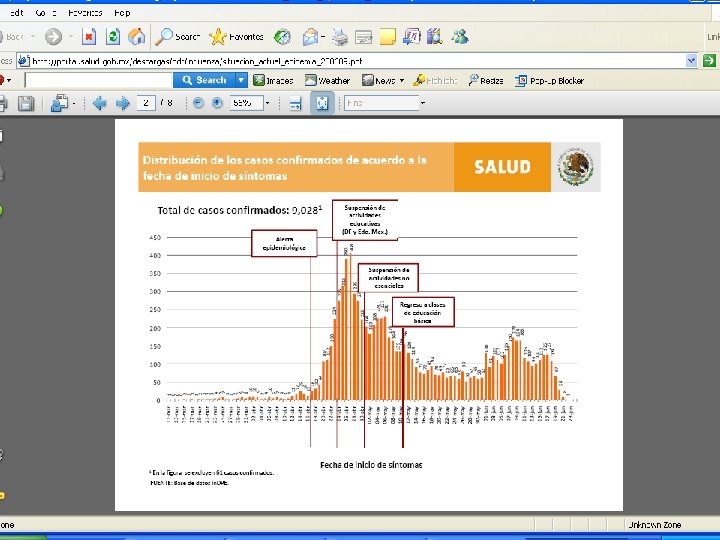Click the scrolling page mode icon
This screenshot has width=720, height=540.
point(295,103)
